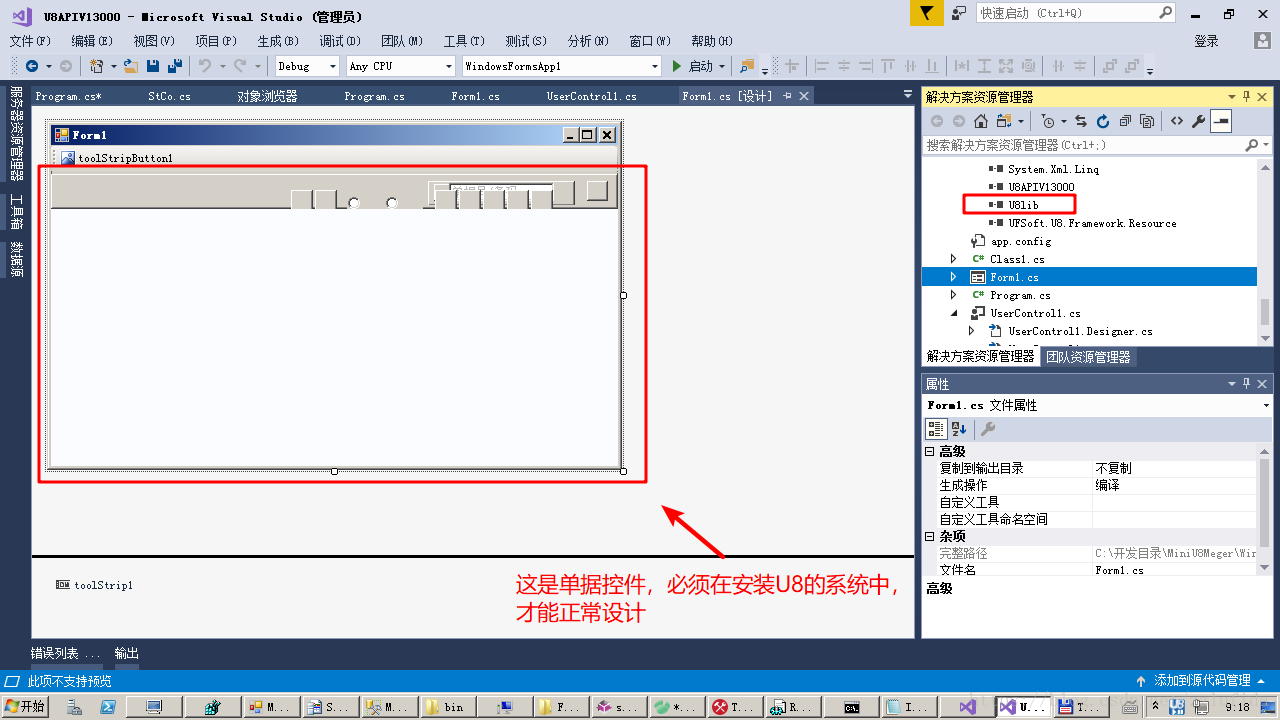This screenshot has width=1280, height=720.
Task: Click the Home icon in Solution Explorer
Action: tap(981, 121)
